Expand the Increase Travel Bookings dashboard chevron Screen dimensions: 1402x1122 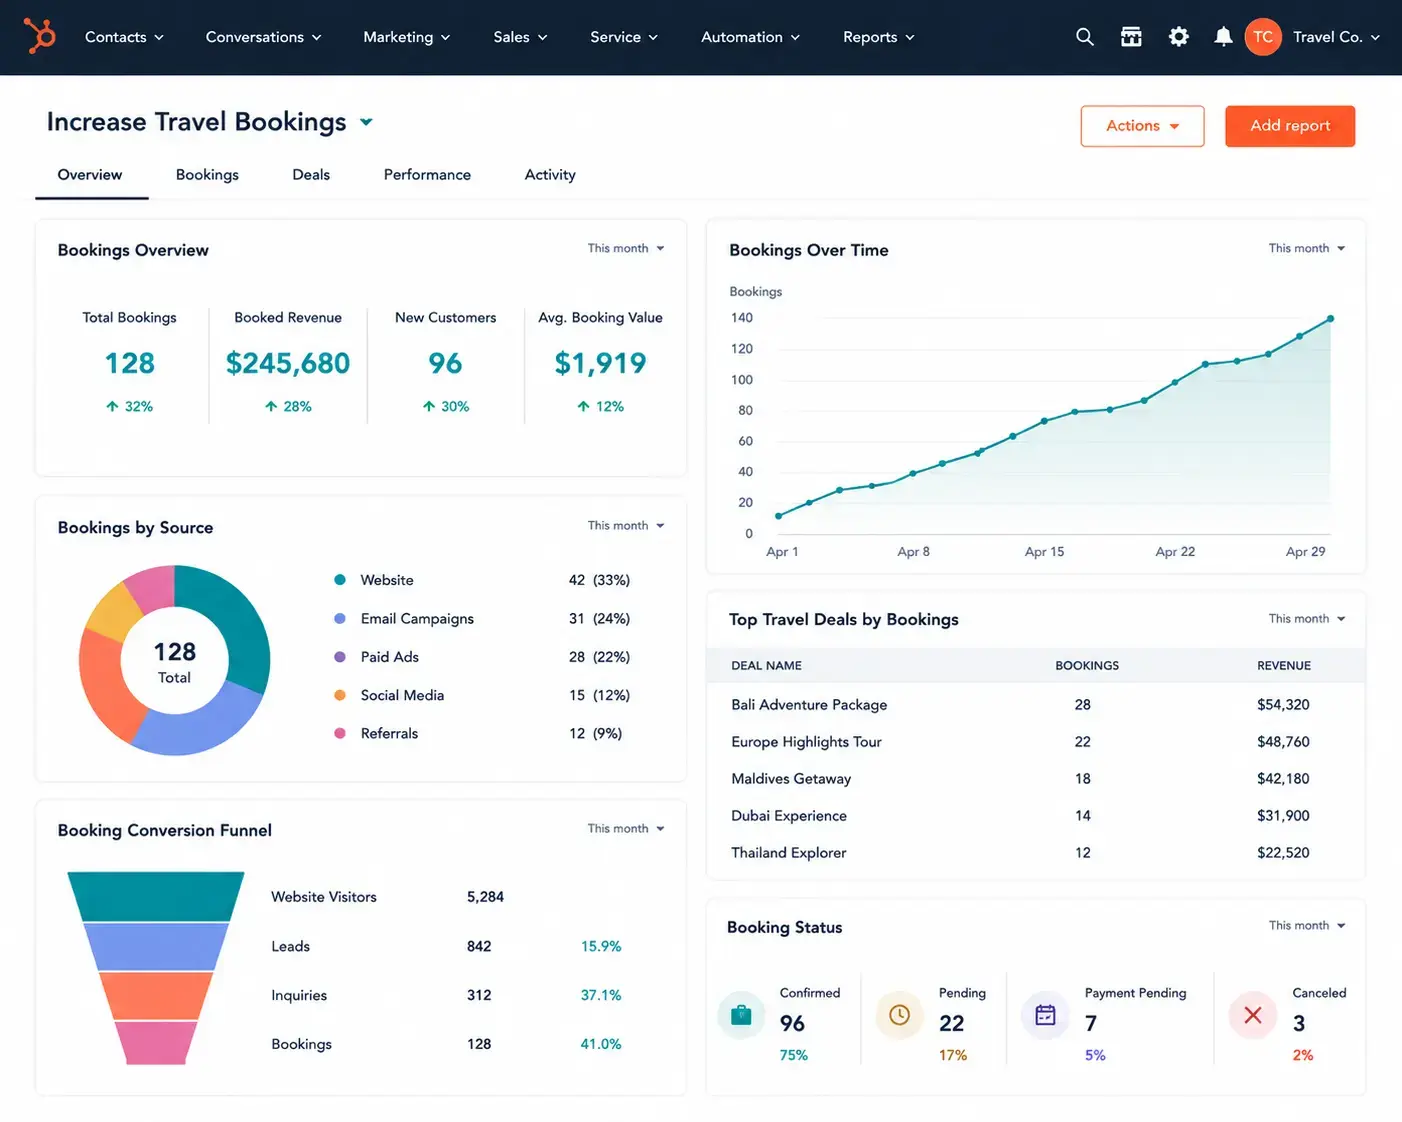[366, 122]
